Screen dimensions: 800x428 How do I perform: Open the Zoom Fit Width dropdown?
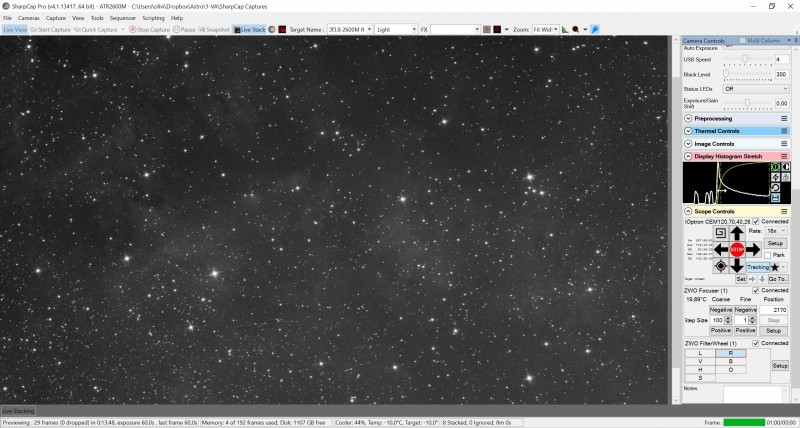556,30
